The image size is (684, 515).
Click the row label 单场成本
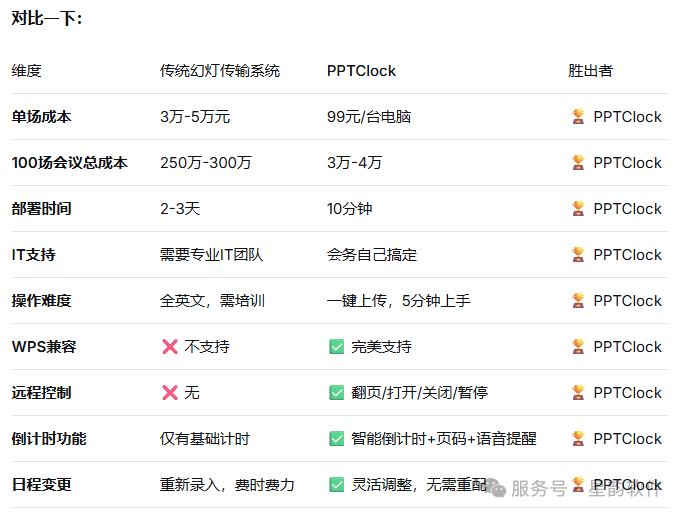(x=41, y=117)
